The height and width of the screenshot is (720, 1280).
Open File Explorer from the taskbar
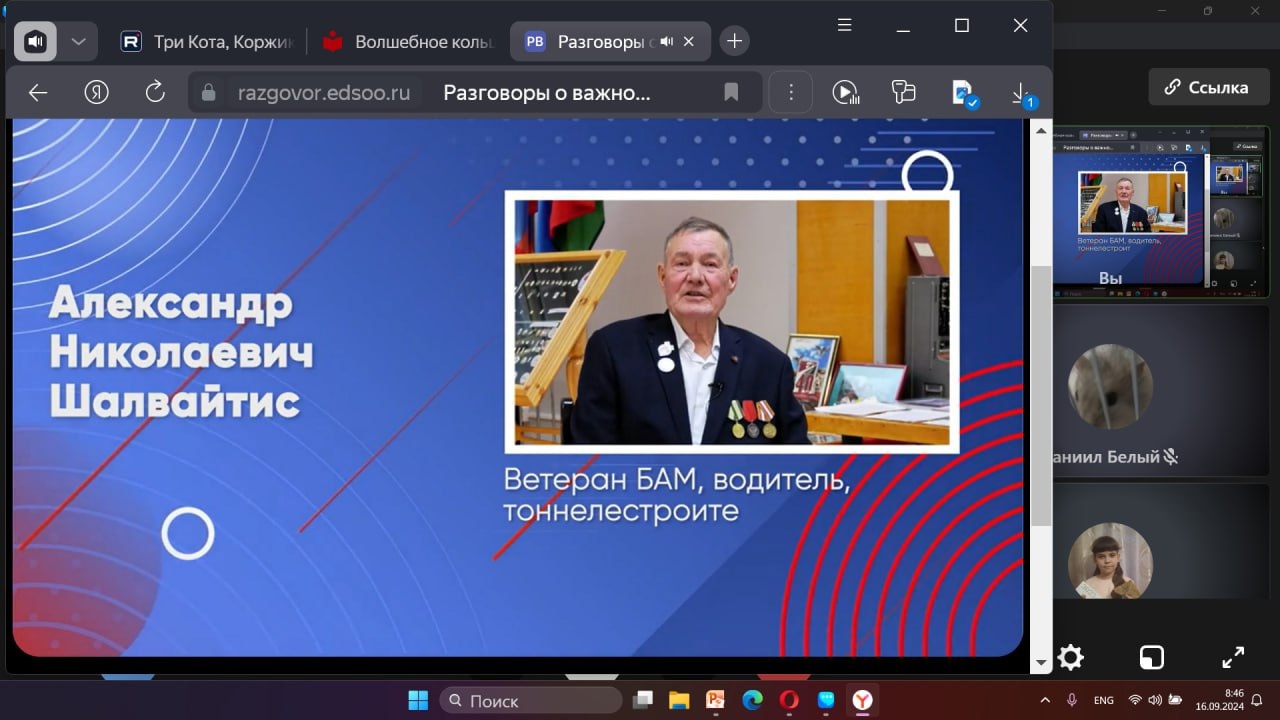(x=679, y=700)
